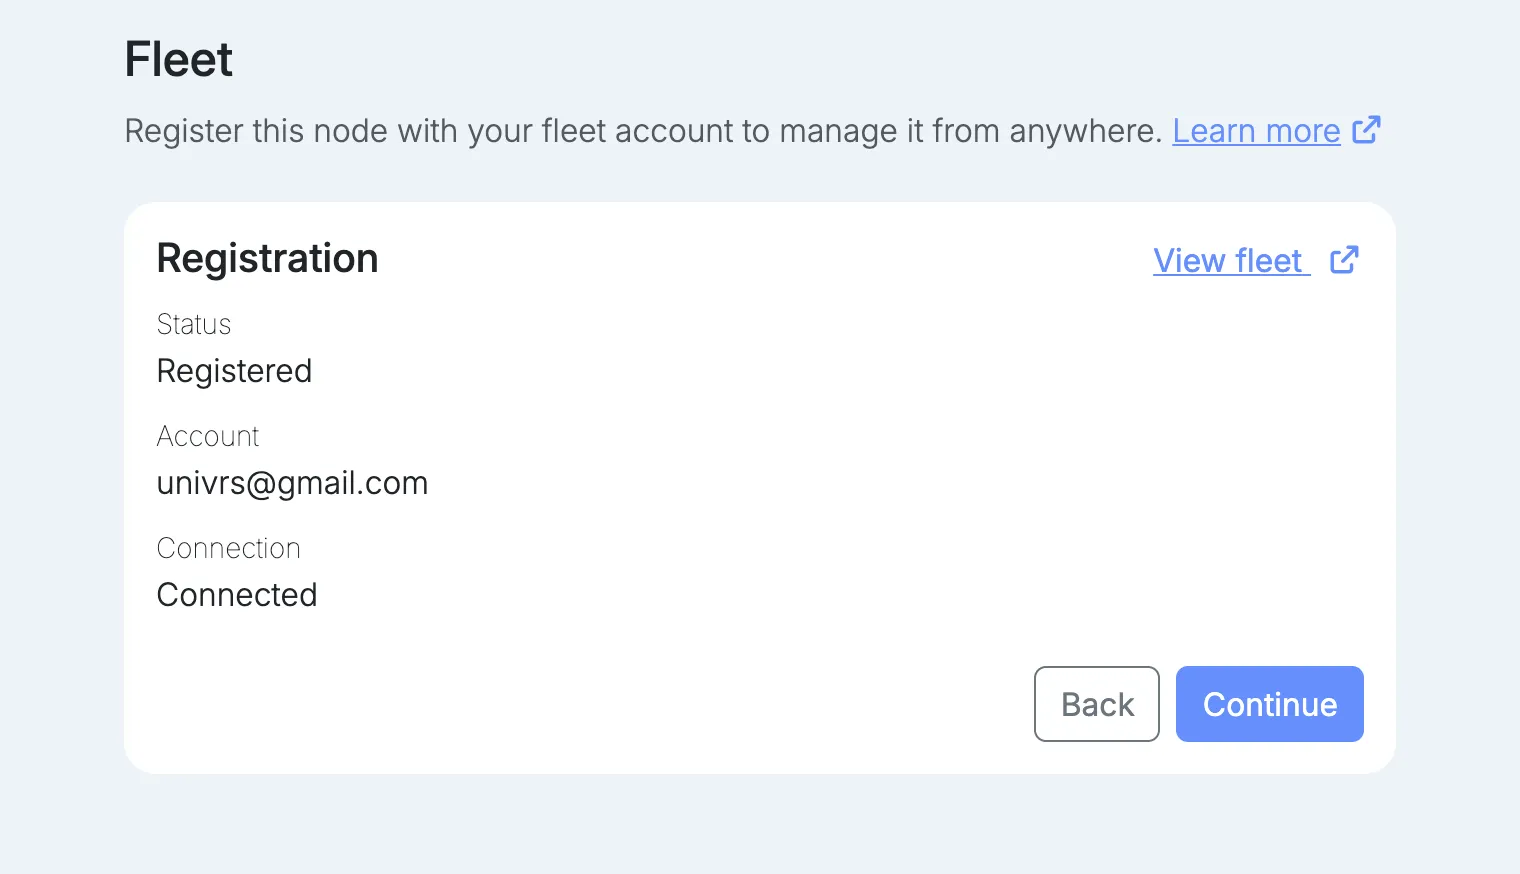This screenshot has height=874, width=1520.
Task: Click the Account field label
Action: [208, 436]
